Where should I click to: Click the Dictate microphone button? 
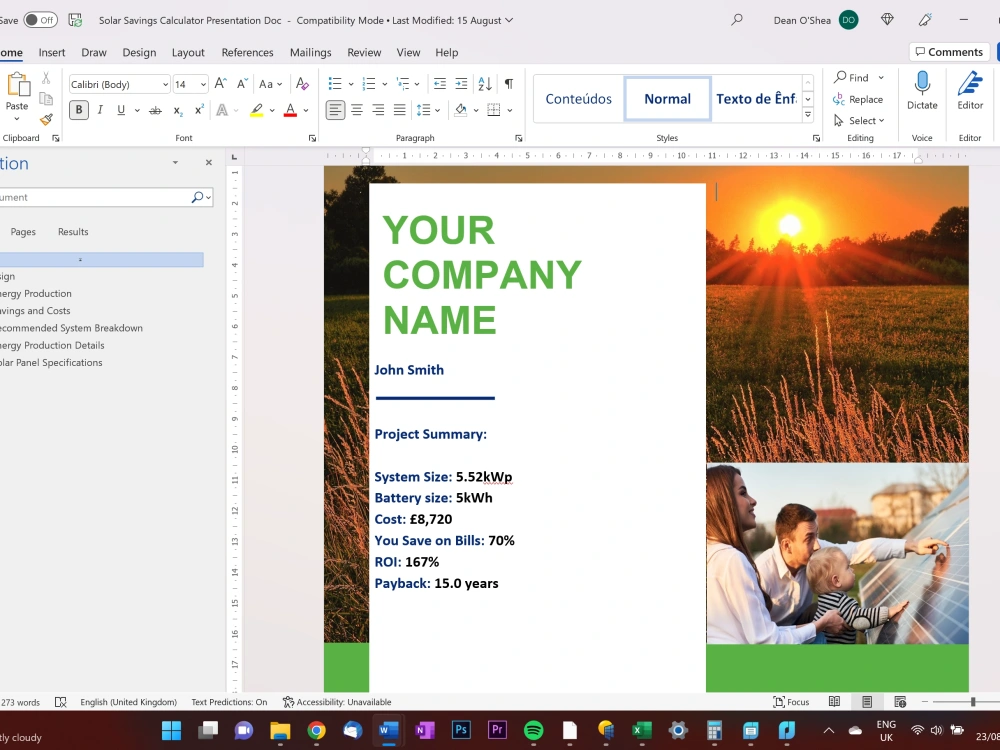[922, 91]
